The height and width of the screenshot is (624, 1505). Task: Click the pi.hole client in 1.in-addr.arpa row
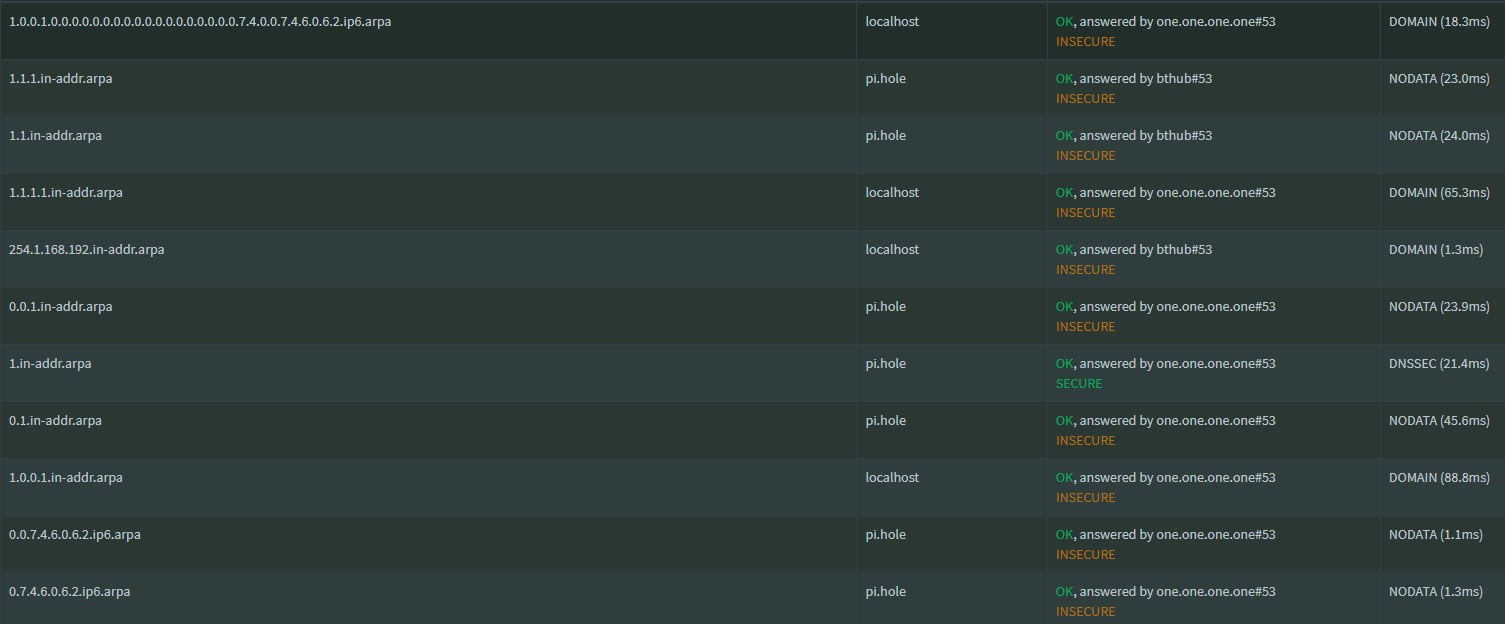[886, 363]
